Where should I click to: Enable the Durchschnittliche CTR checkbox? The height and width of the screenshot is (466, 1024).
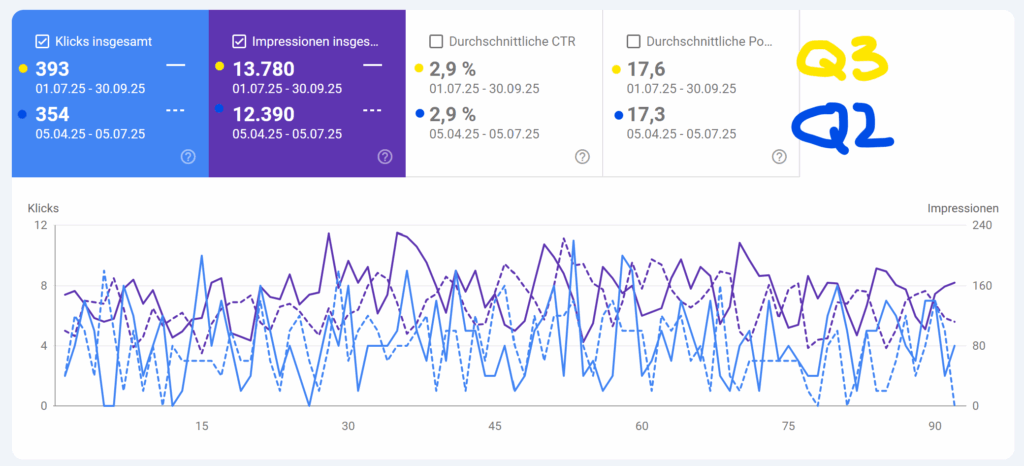(x=436, y=41)
